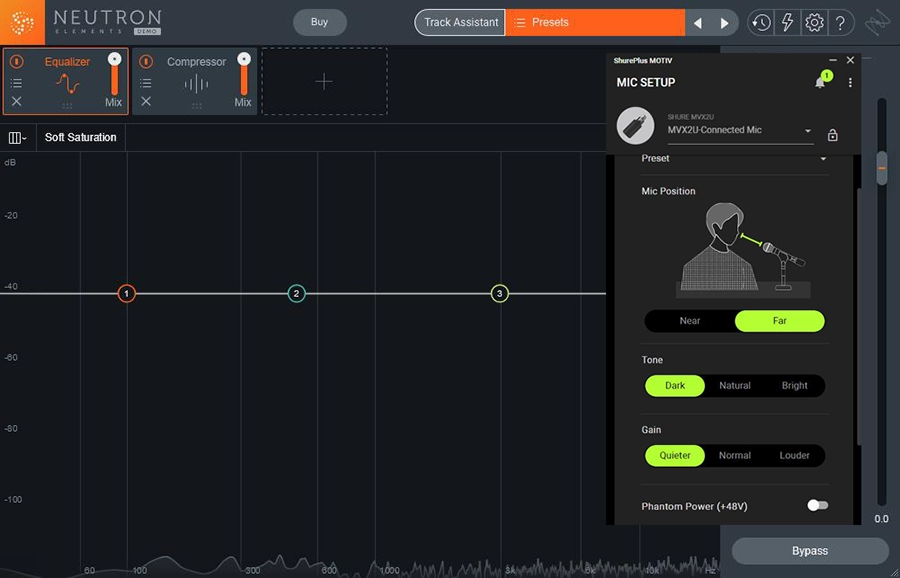
Task: Click the Compressor module drag handle dots
Action: coord(196,106)
